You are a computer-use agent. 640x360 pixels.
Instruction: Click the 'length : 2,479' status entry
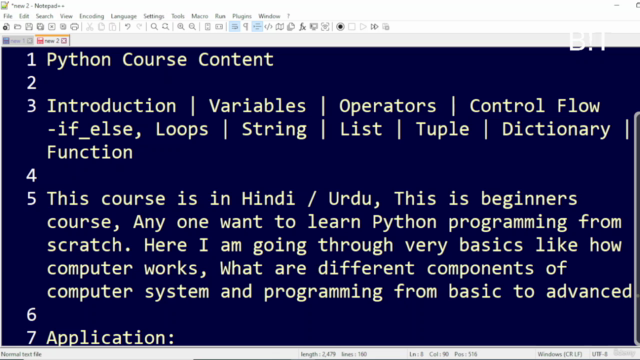click(x=318, y=354)
